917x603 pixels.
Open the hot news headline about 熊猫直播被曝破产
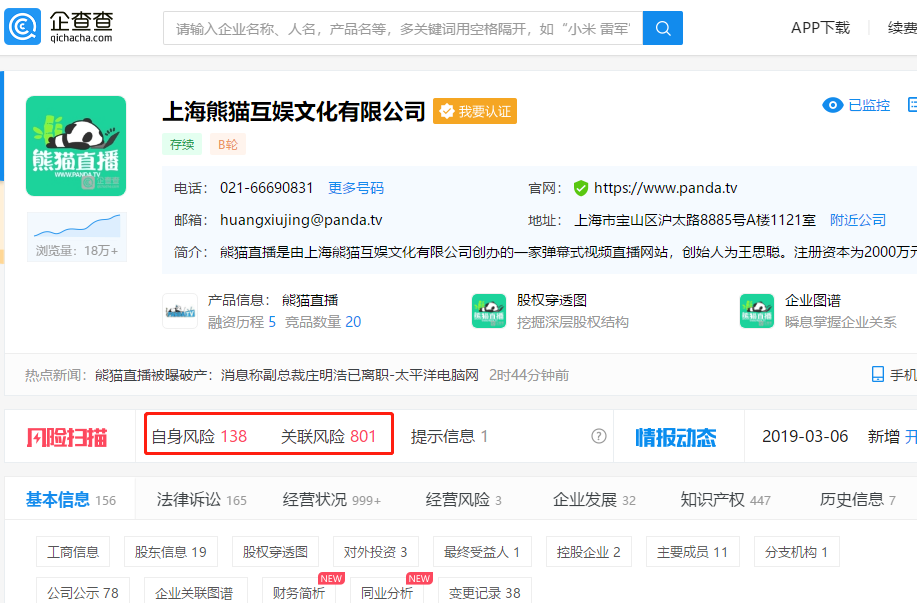(287, 375)
